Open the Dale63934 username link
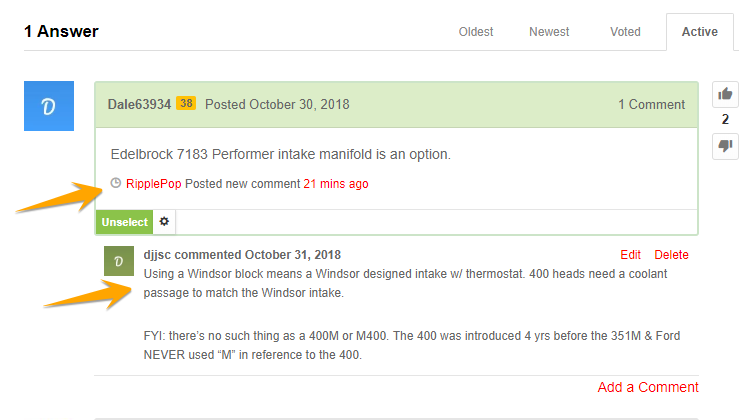 pos(139,105)
